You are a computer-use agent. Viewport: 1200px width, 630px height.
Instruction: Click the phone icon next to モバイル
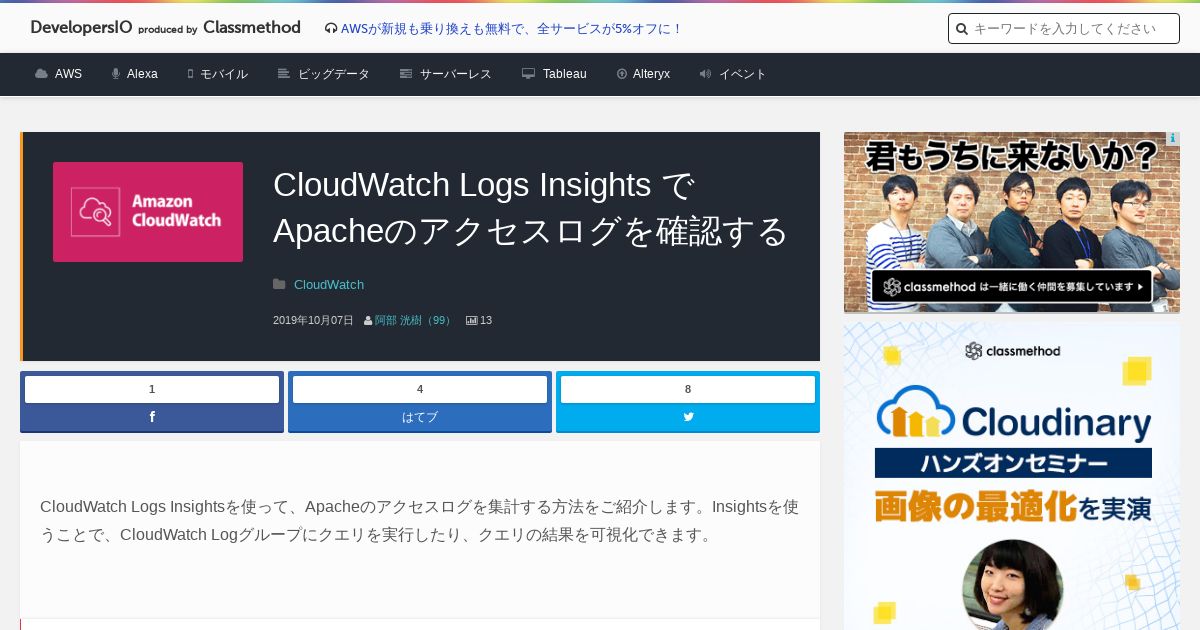190,74
